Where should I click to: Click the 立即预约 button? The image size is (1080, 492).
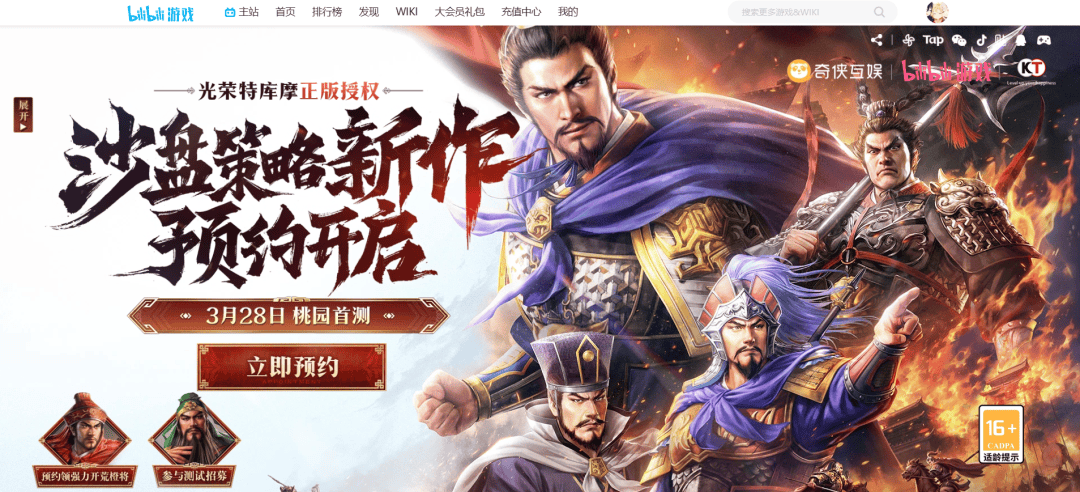coord(291,367)
